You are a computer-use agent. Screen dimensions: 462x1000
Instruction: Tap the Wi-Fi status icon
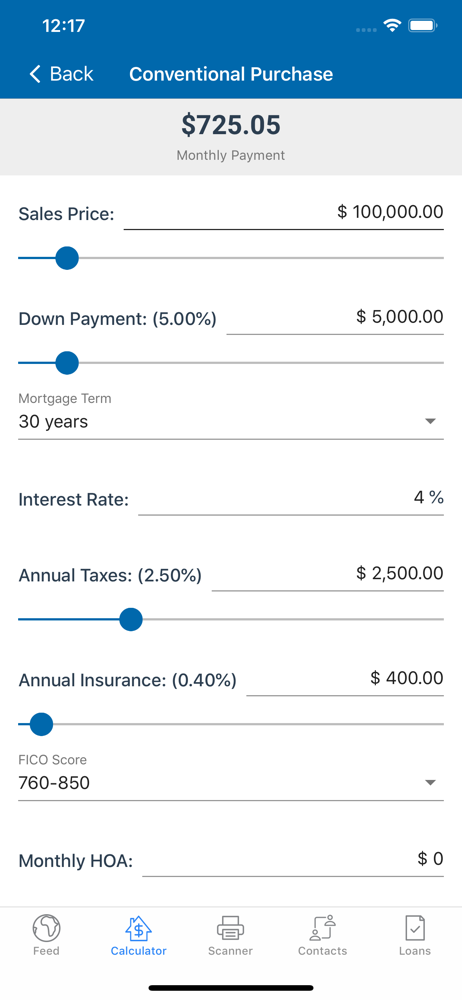392,26
